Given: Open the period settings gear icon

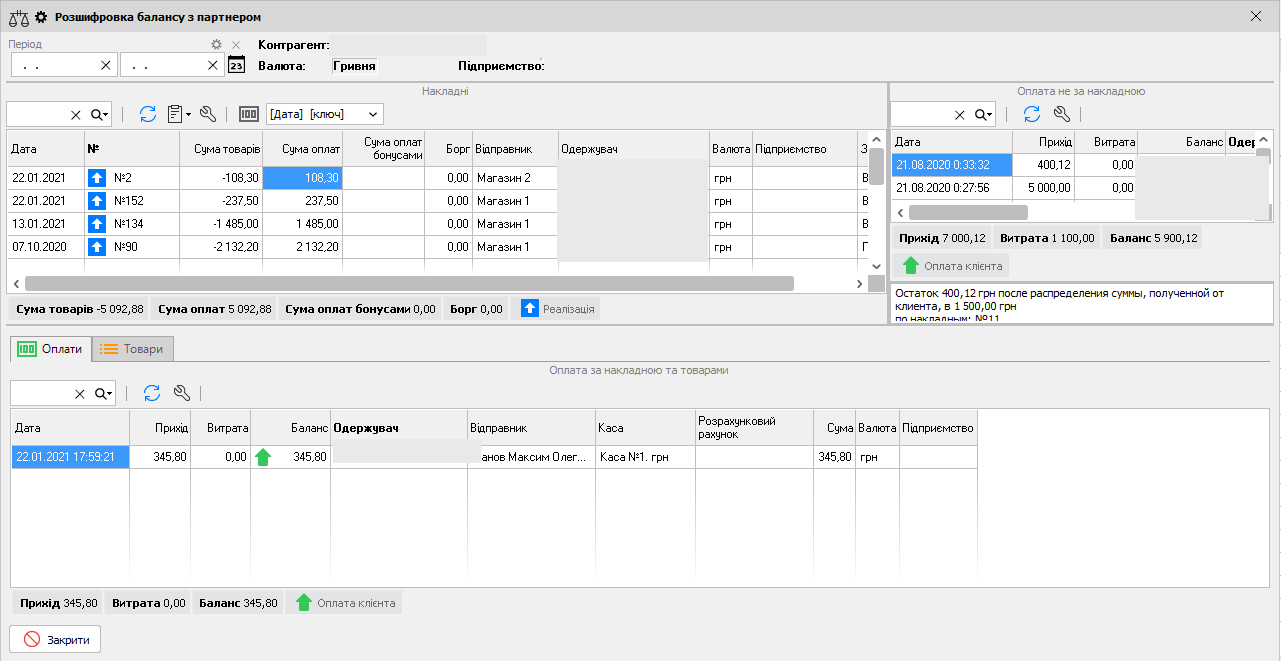Looking at the screenshot, I should click(216, 45).
